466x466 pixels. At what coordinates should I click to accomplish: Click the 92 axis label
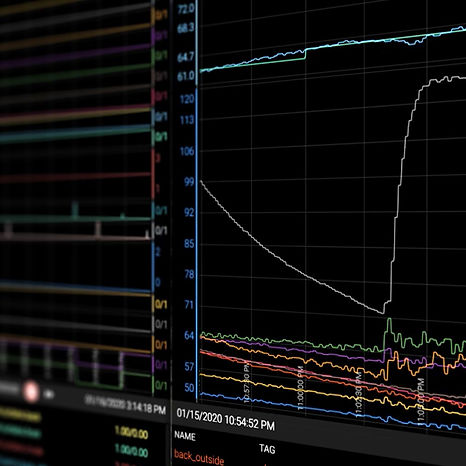tap(189, 212)
